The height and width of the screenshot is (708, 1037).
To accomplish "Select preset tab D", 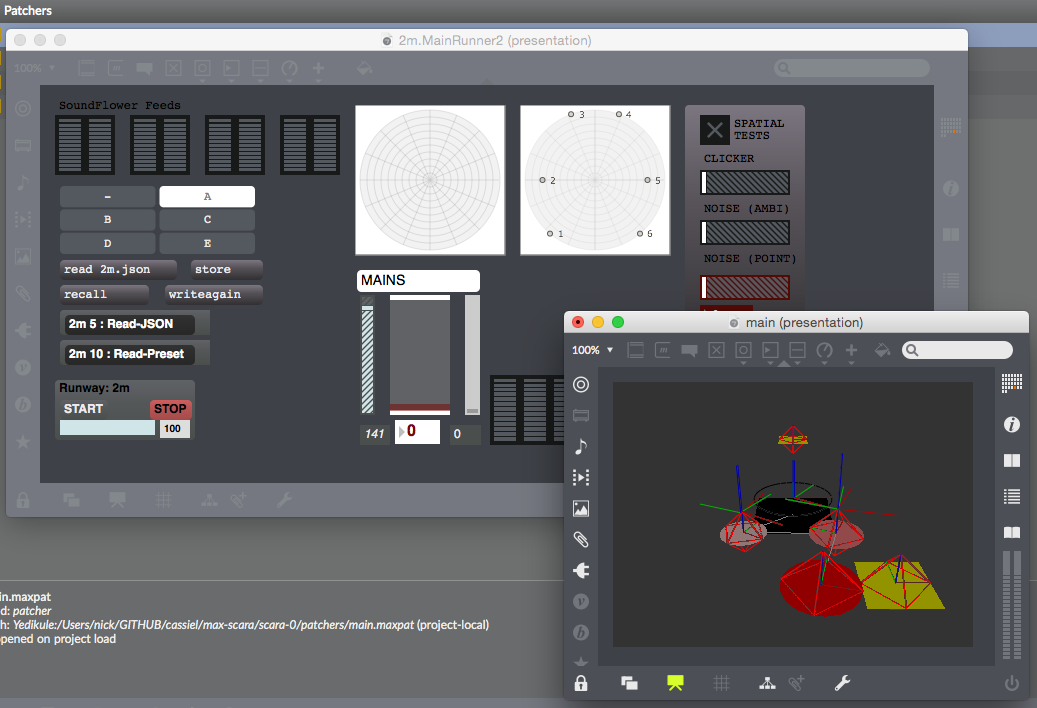I will pyautogui.click(x=107, y=243).
